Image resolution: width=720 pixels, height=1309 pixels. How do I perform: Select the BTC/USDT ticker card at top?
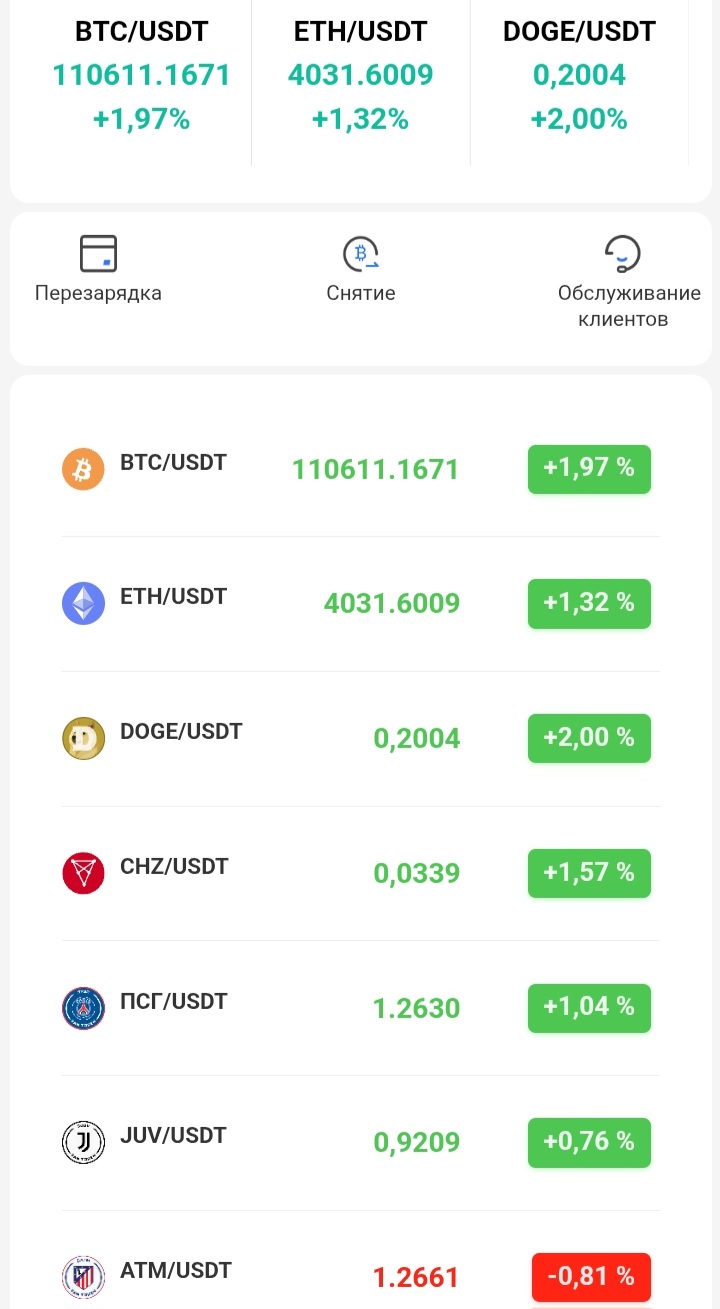tap(141, 75)
